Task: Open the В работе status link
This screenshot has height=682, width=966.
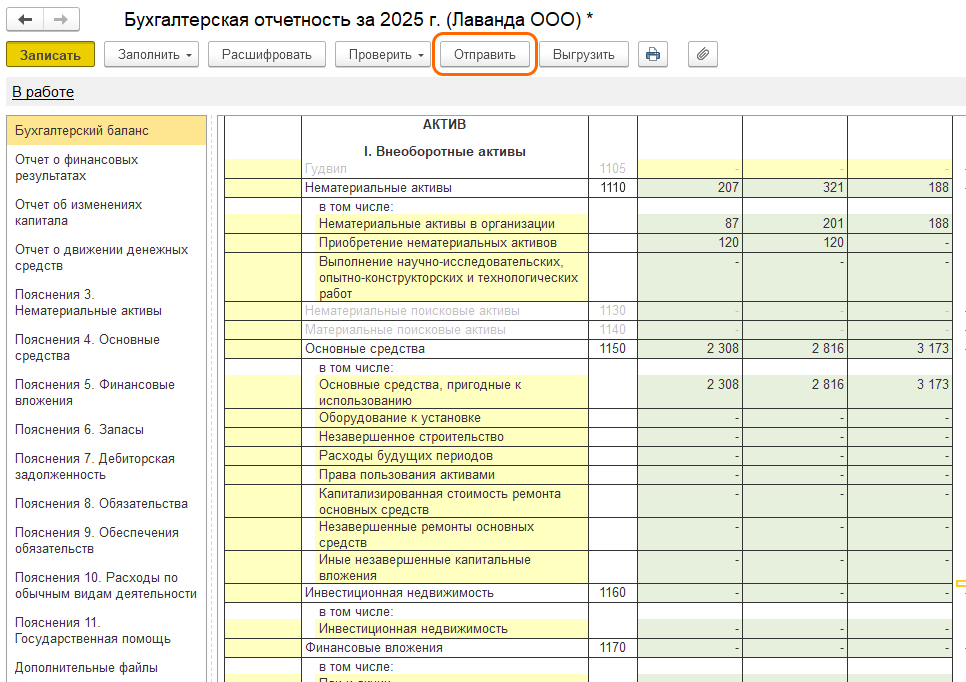Action: pyautogui.click(x=43, y=92)
